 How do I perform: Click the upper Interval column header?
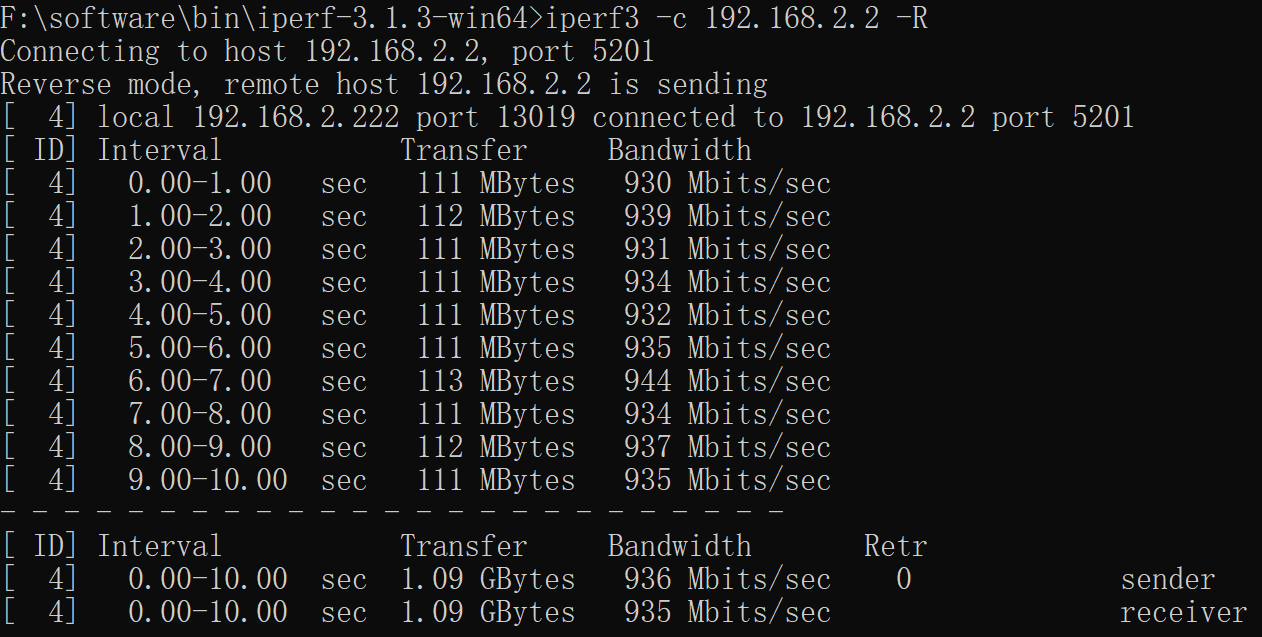tap(159, 150)
